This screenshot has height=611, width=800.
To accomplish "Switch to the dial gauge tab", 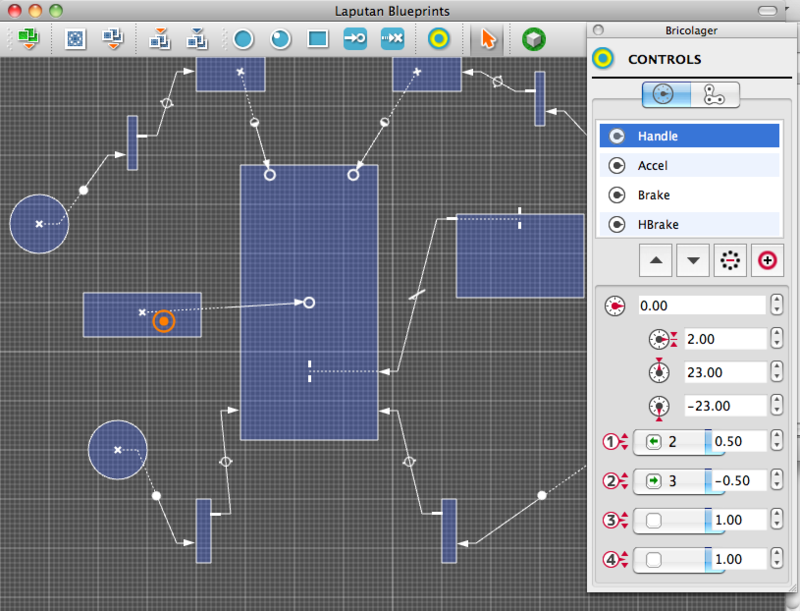I will click(666, 95).
